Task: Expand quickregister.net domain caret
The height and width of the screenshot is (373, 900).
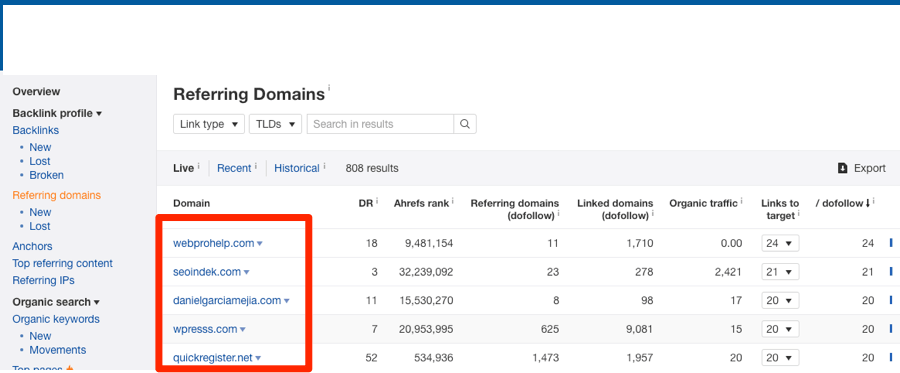Action: (x=258, y=358)
